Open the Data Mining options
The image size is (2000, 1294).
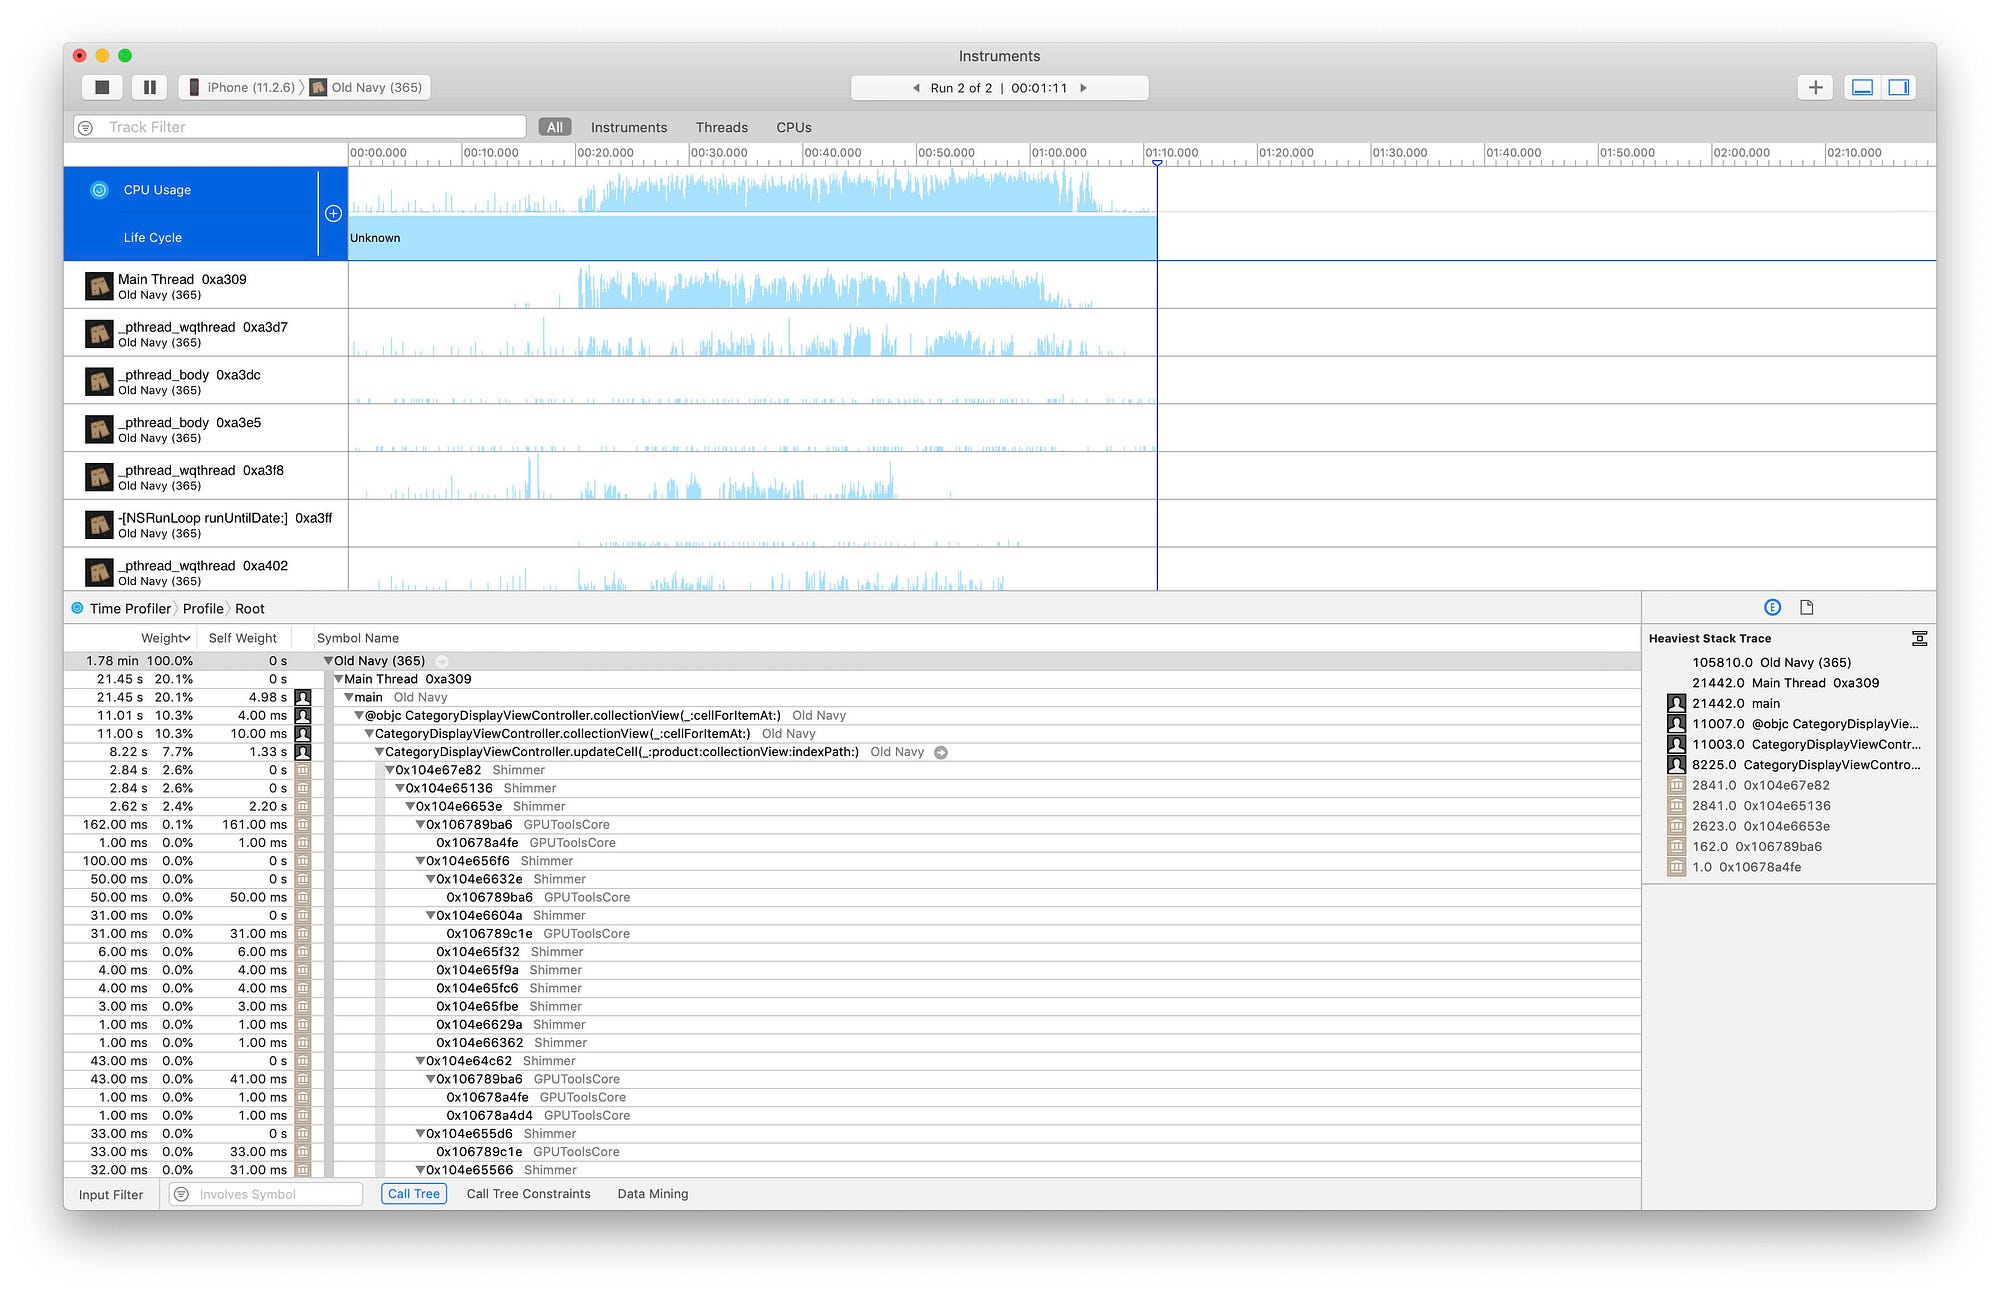point(652,1194)
